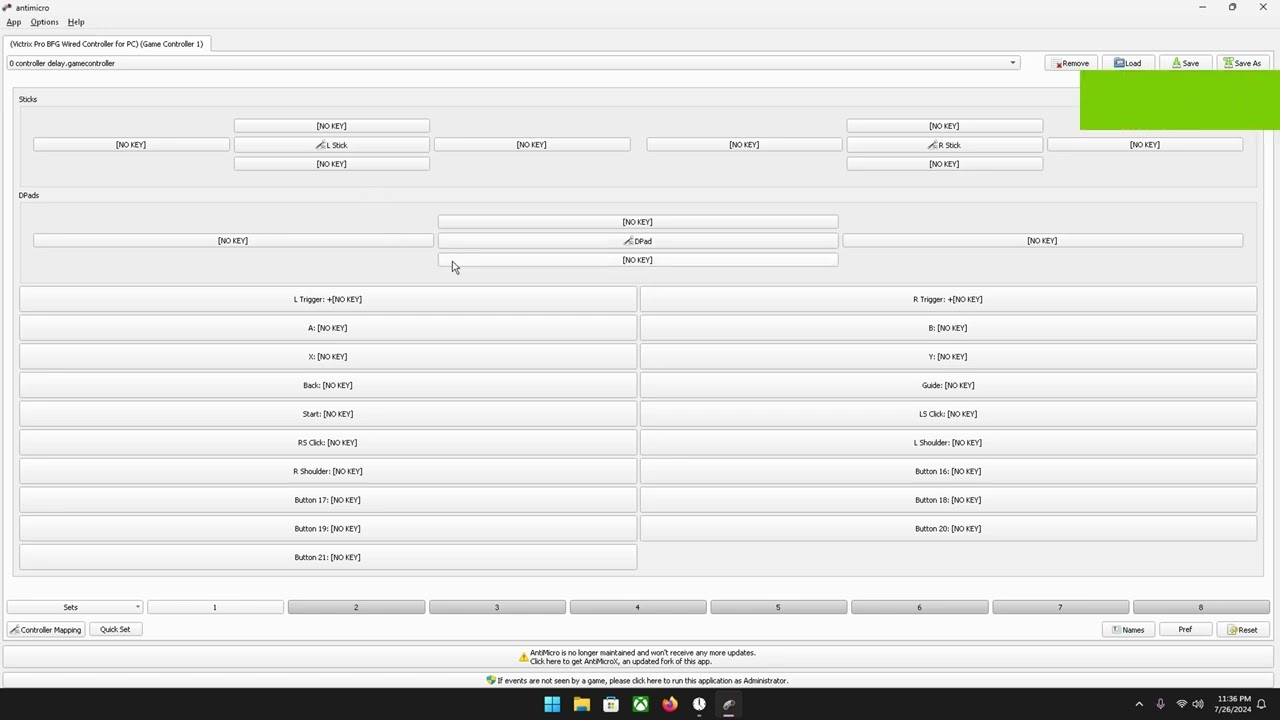Open File Explorer from the taskbar
1280x720 pixels.
(x=581, y=705)
